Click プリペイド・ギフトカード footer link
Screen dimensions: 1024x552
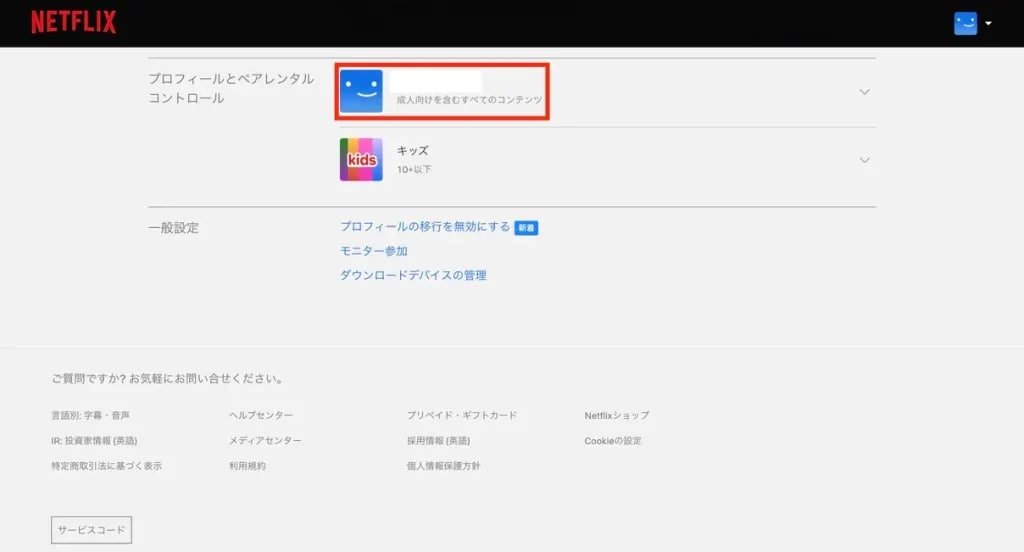[x=462, y=415]
